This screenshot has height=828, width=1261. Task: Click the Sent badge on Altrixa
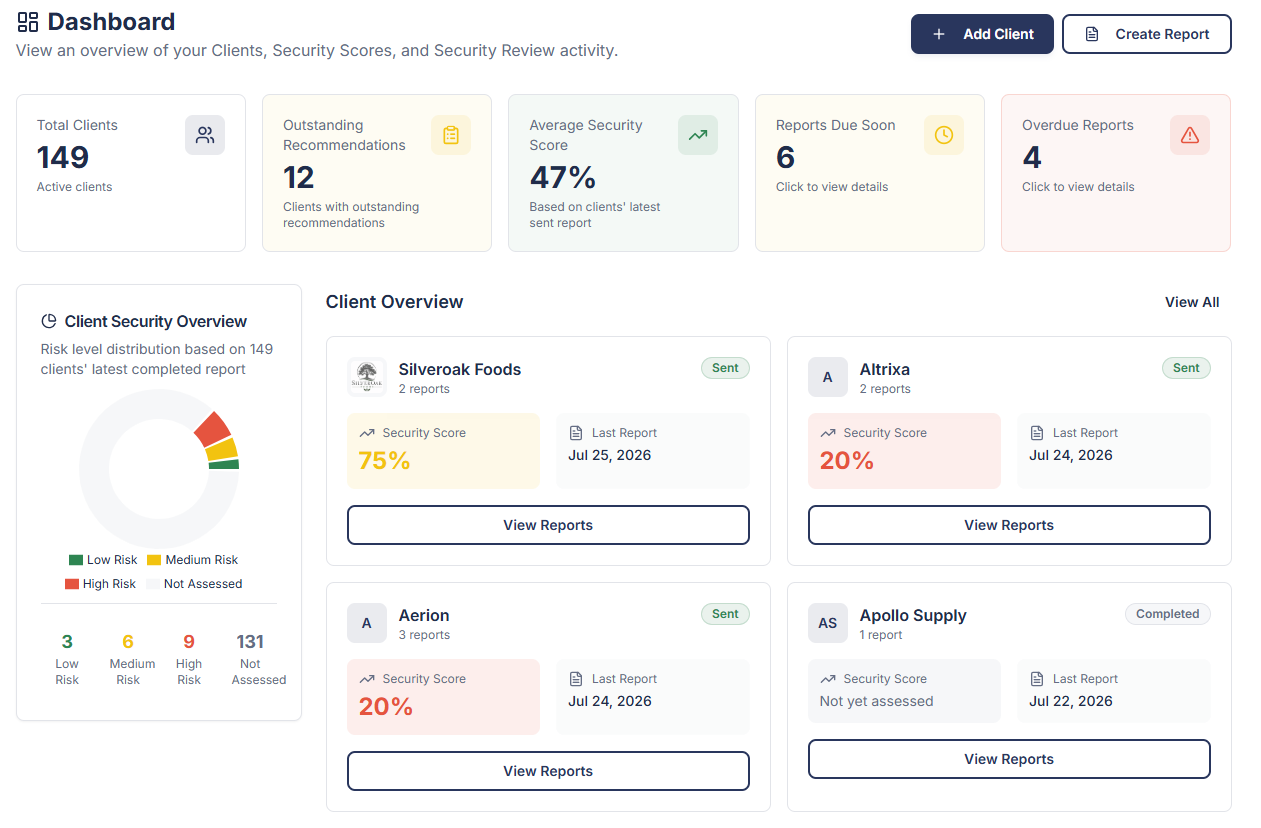[1186, 368]
